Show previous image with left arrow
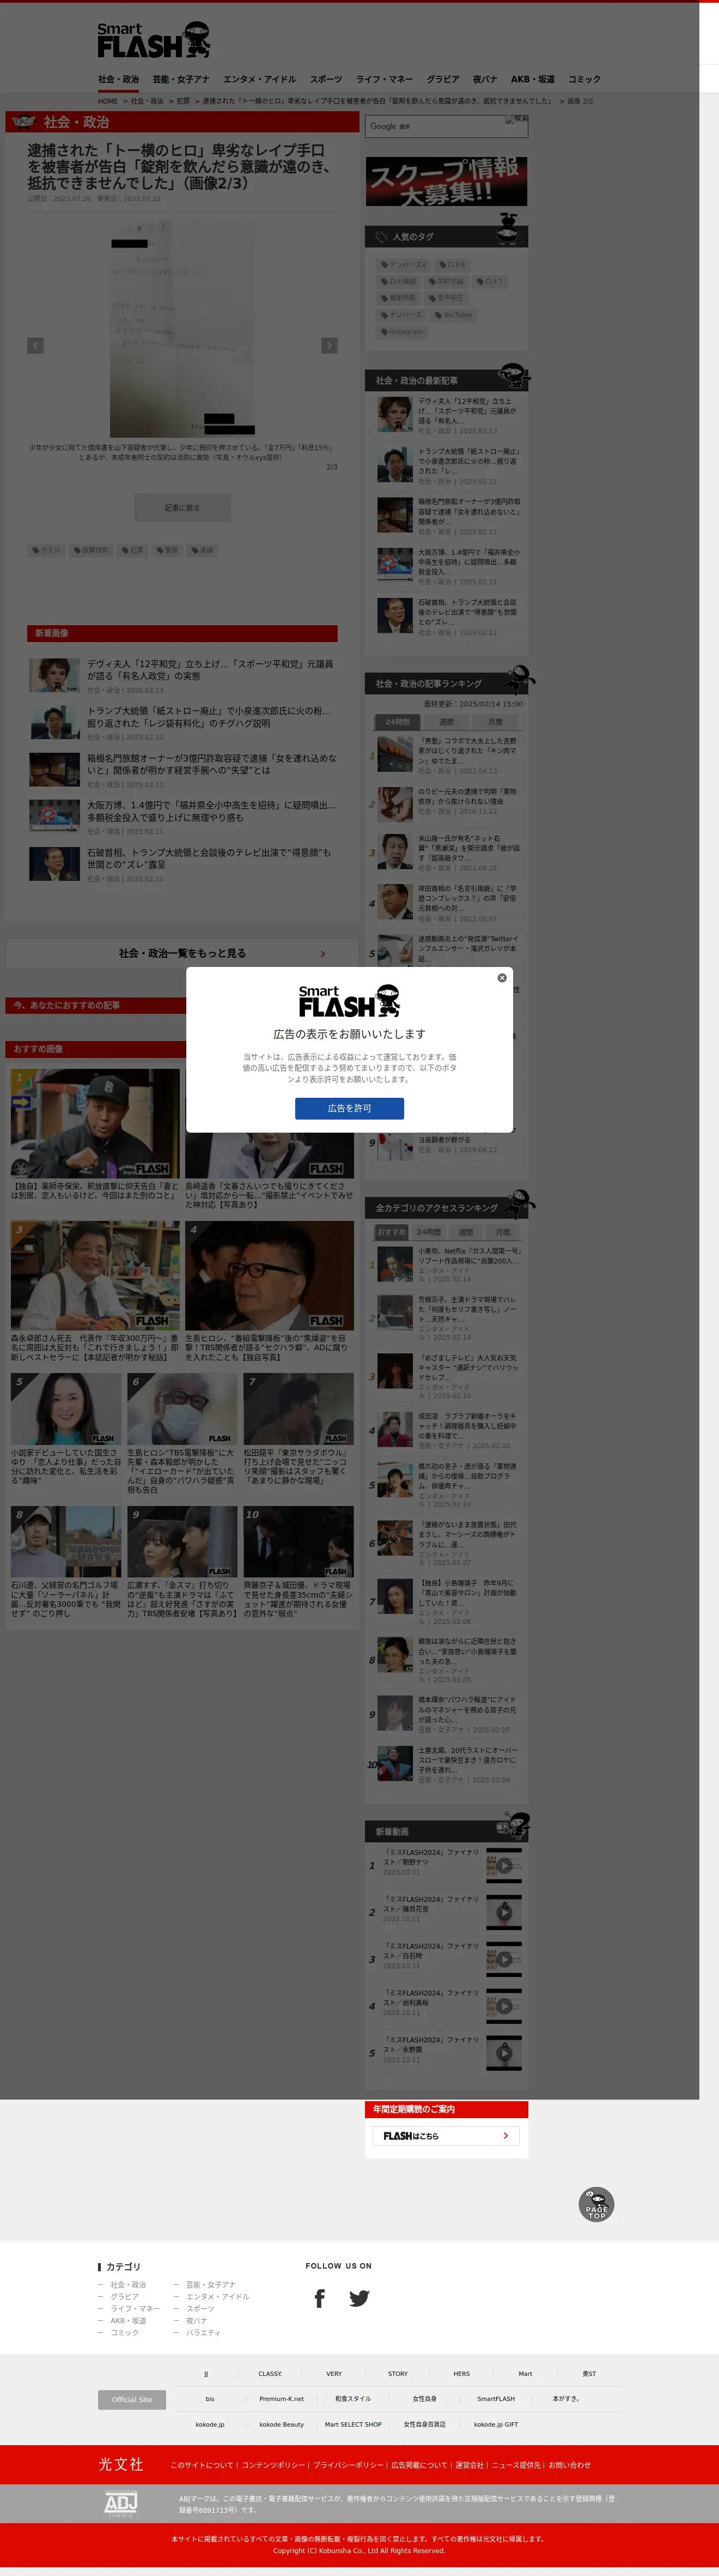 (35, 345)
